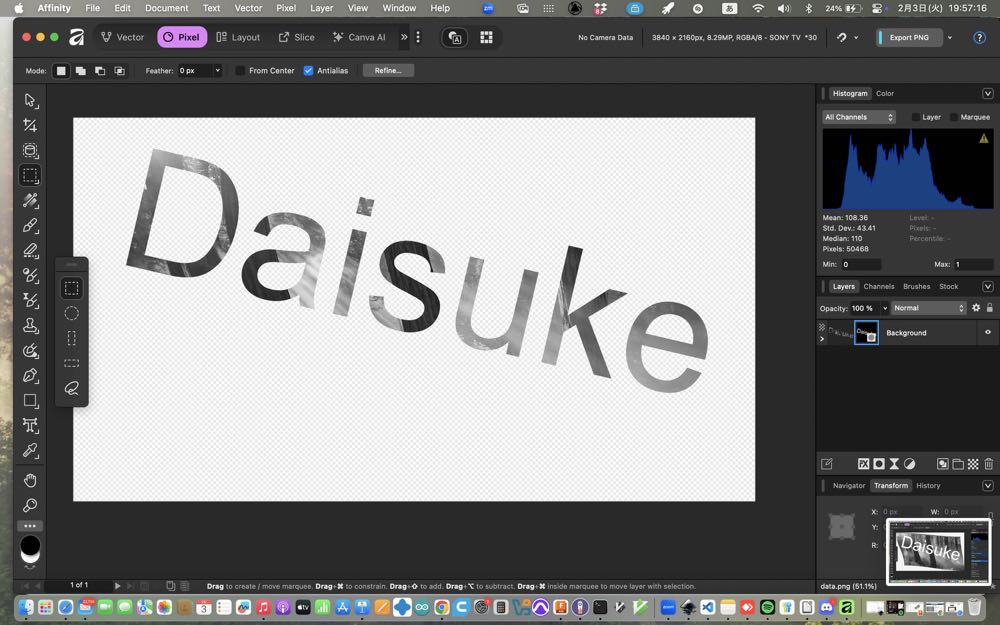Select the Color Picker eyedropper tool
This screenshot has width=1000, height=625.
click(x=30, y=451)
